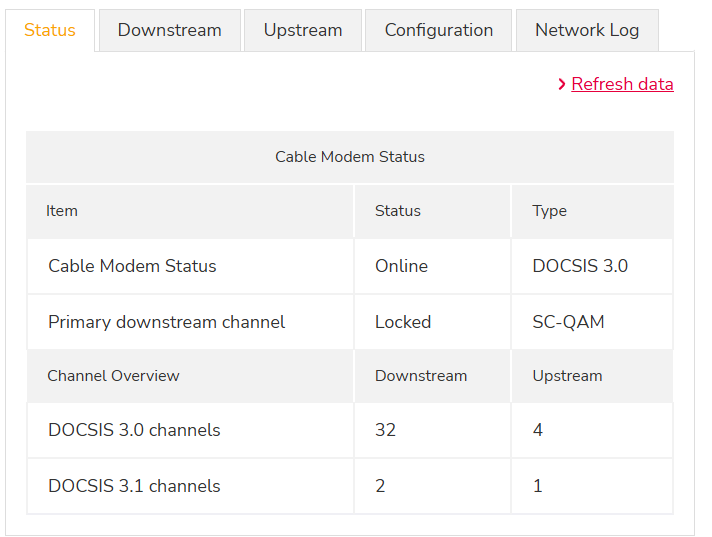Click the Online status value
712x537 pixels.
tap(401, 266)
